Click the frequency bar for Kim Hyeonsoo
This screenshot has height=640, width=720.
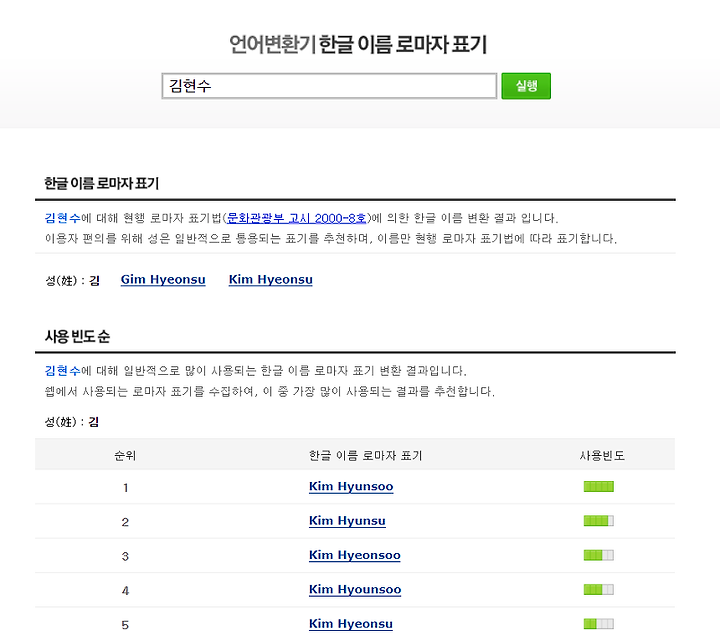click(x=599, y=555)
